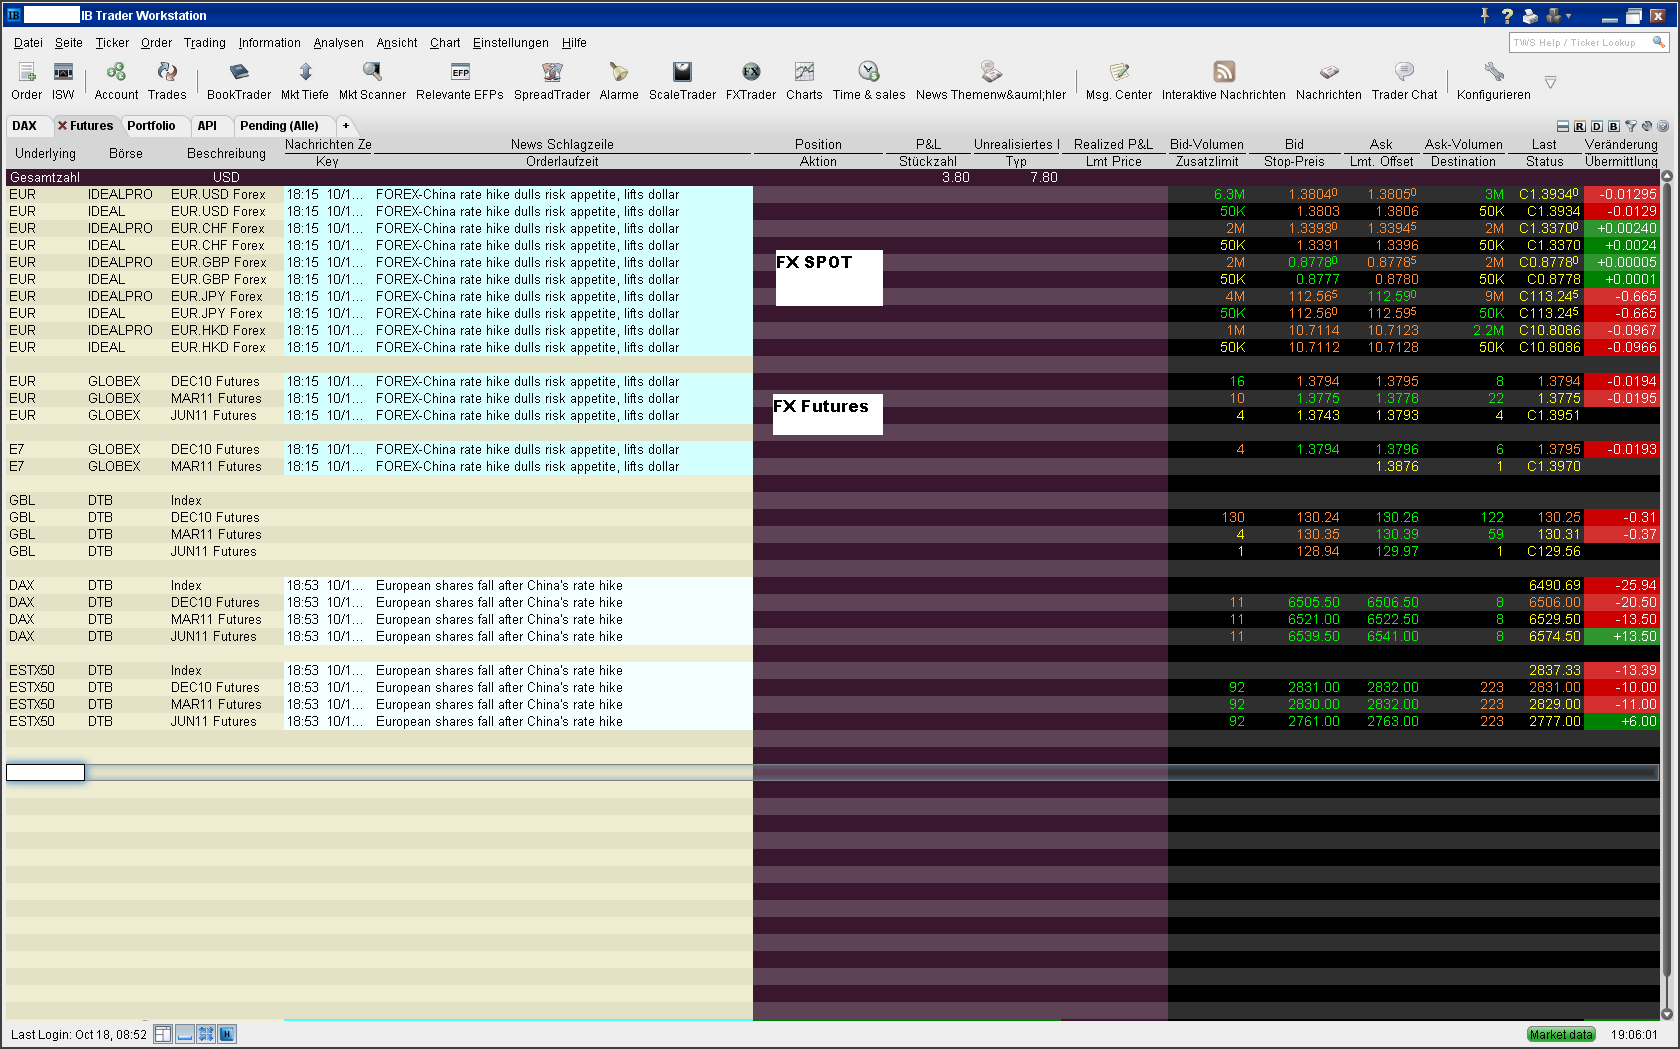Click the TWS Help Ticker Lookup field
This screenshot has width=1680, height=1049.
coord(1580,42)
